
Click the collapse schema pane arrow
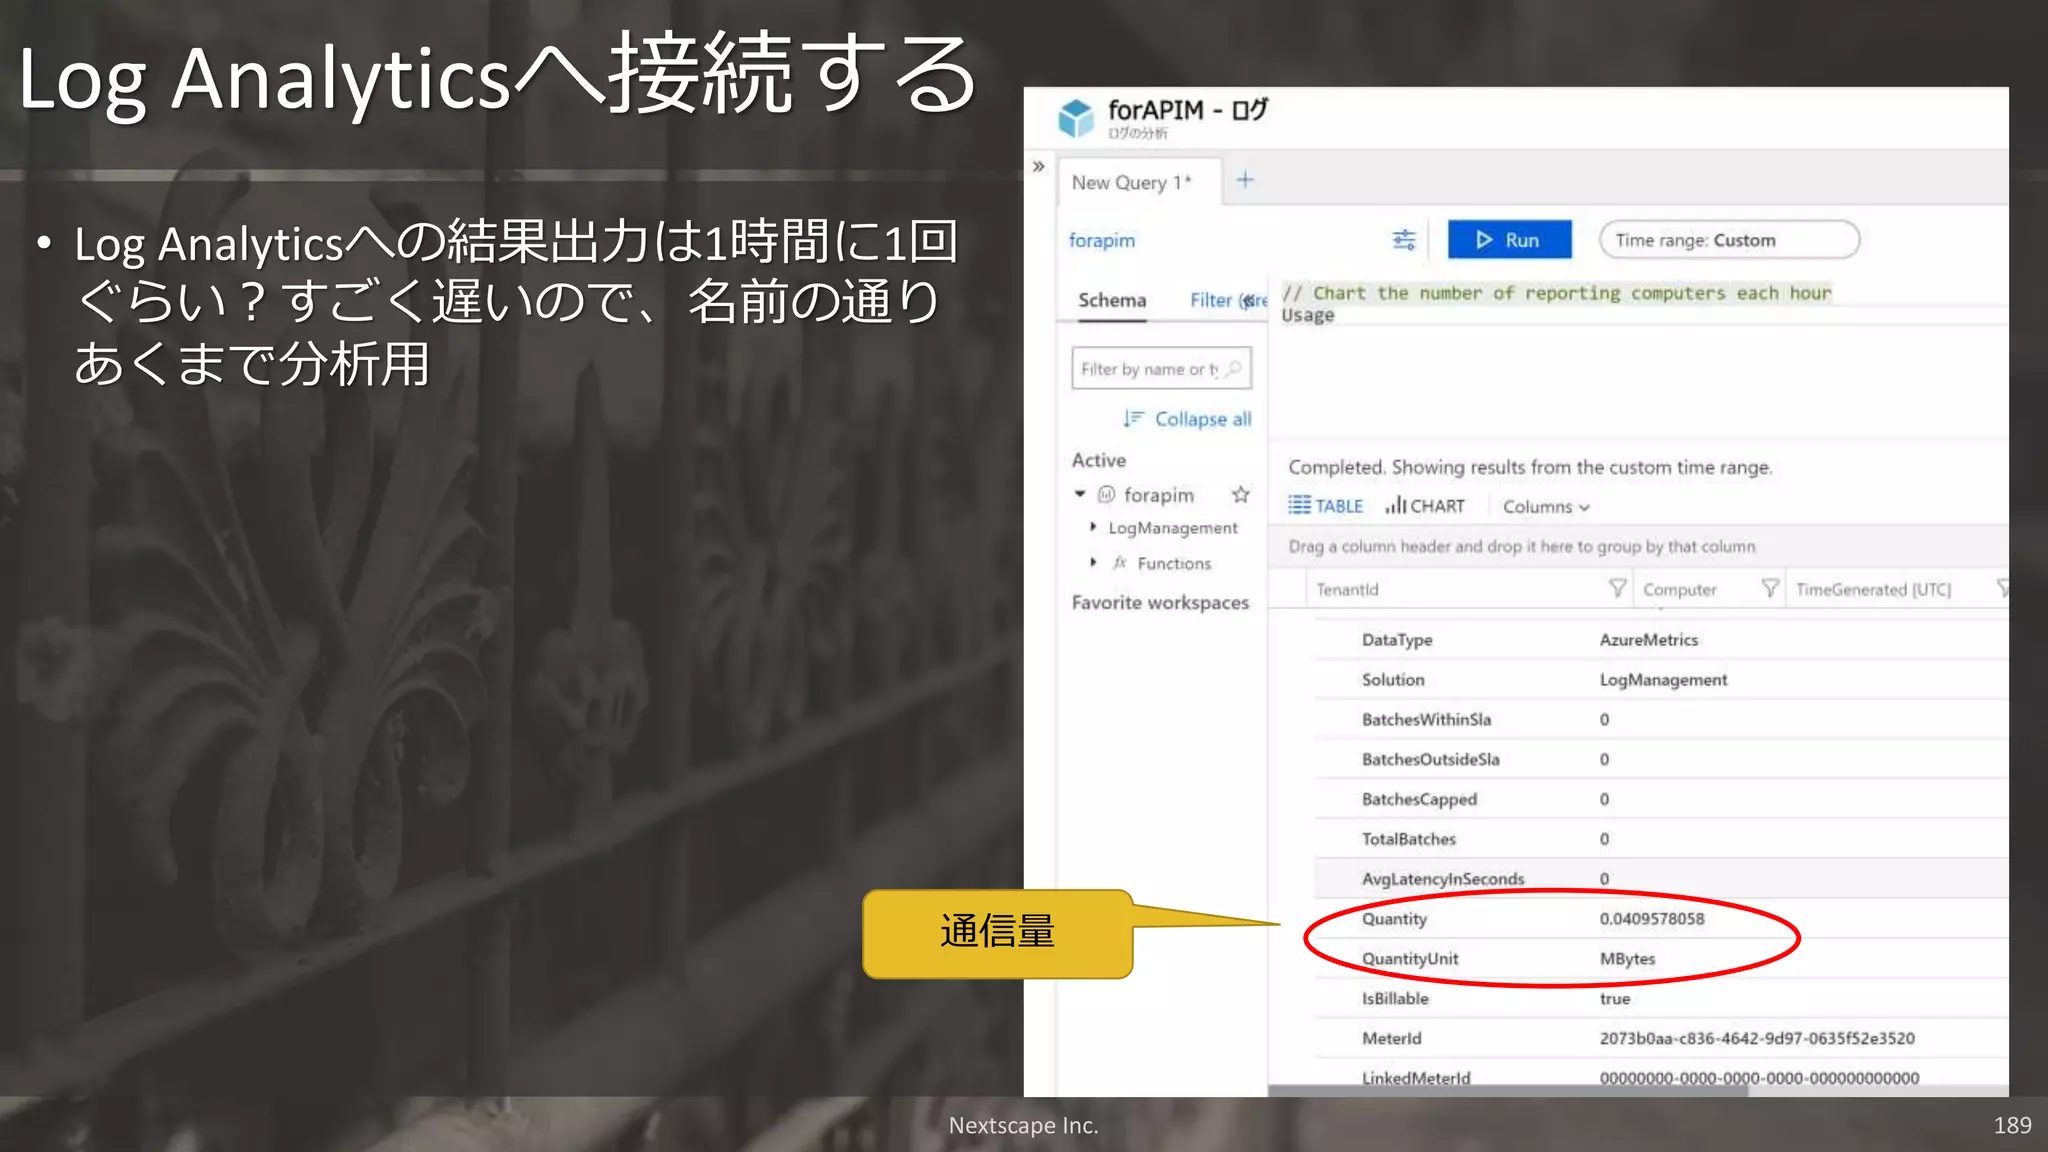(1249, 300)
